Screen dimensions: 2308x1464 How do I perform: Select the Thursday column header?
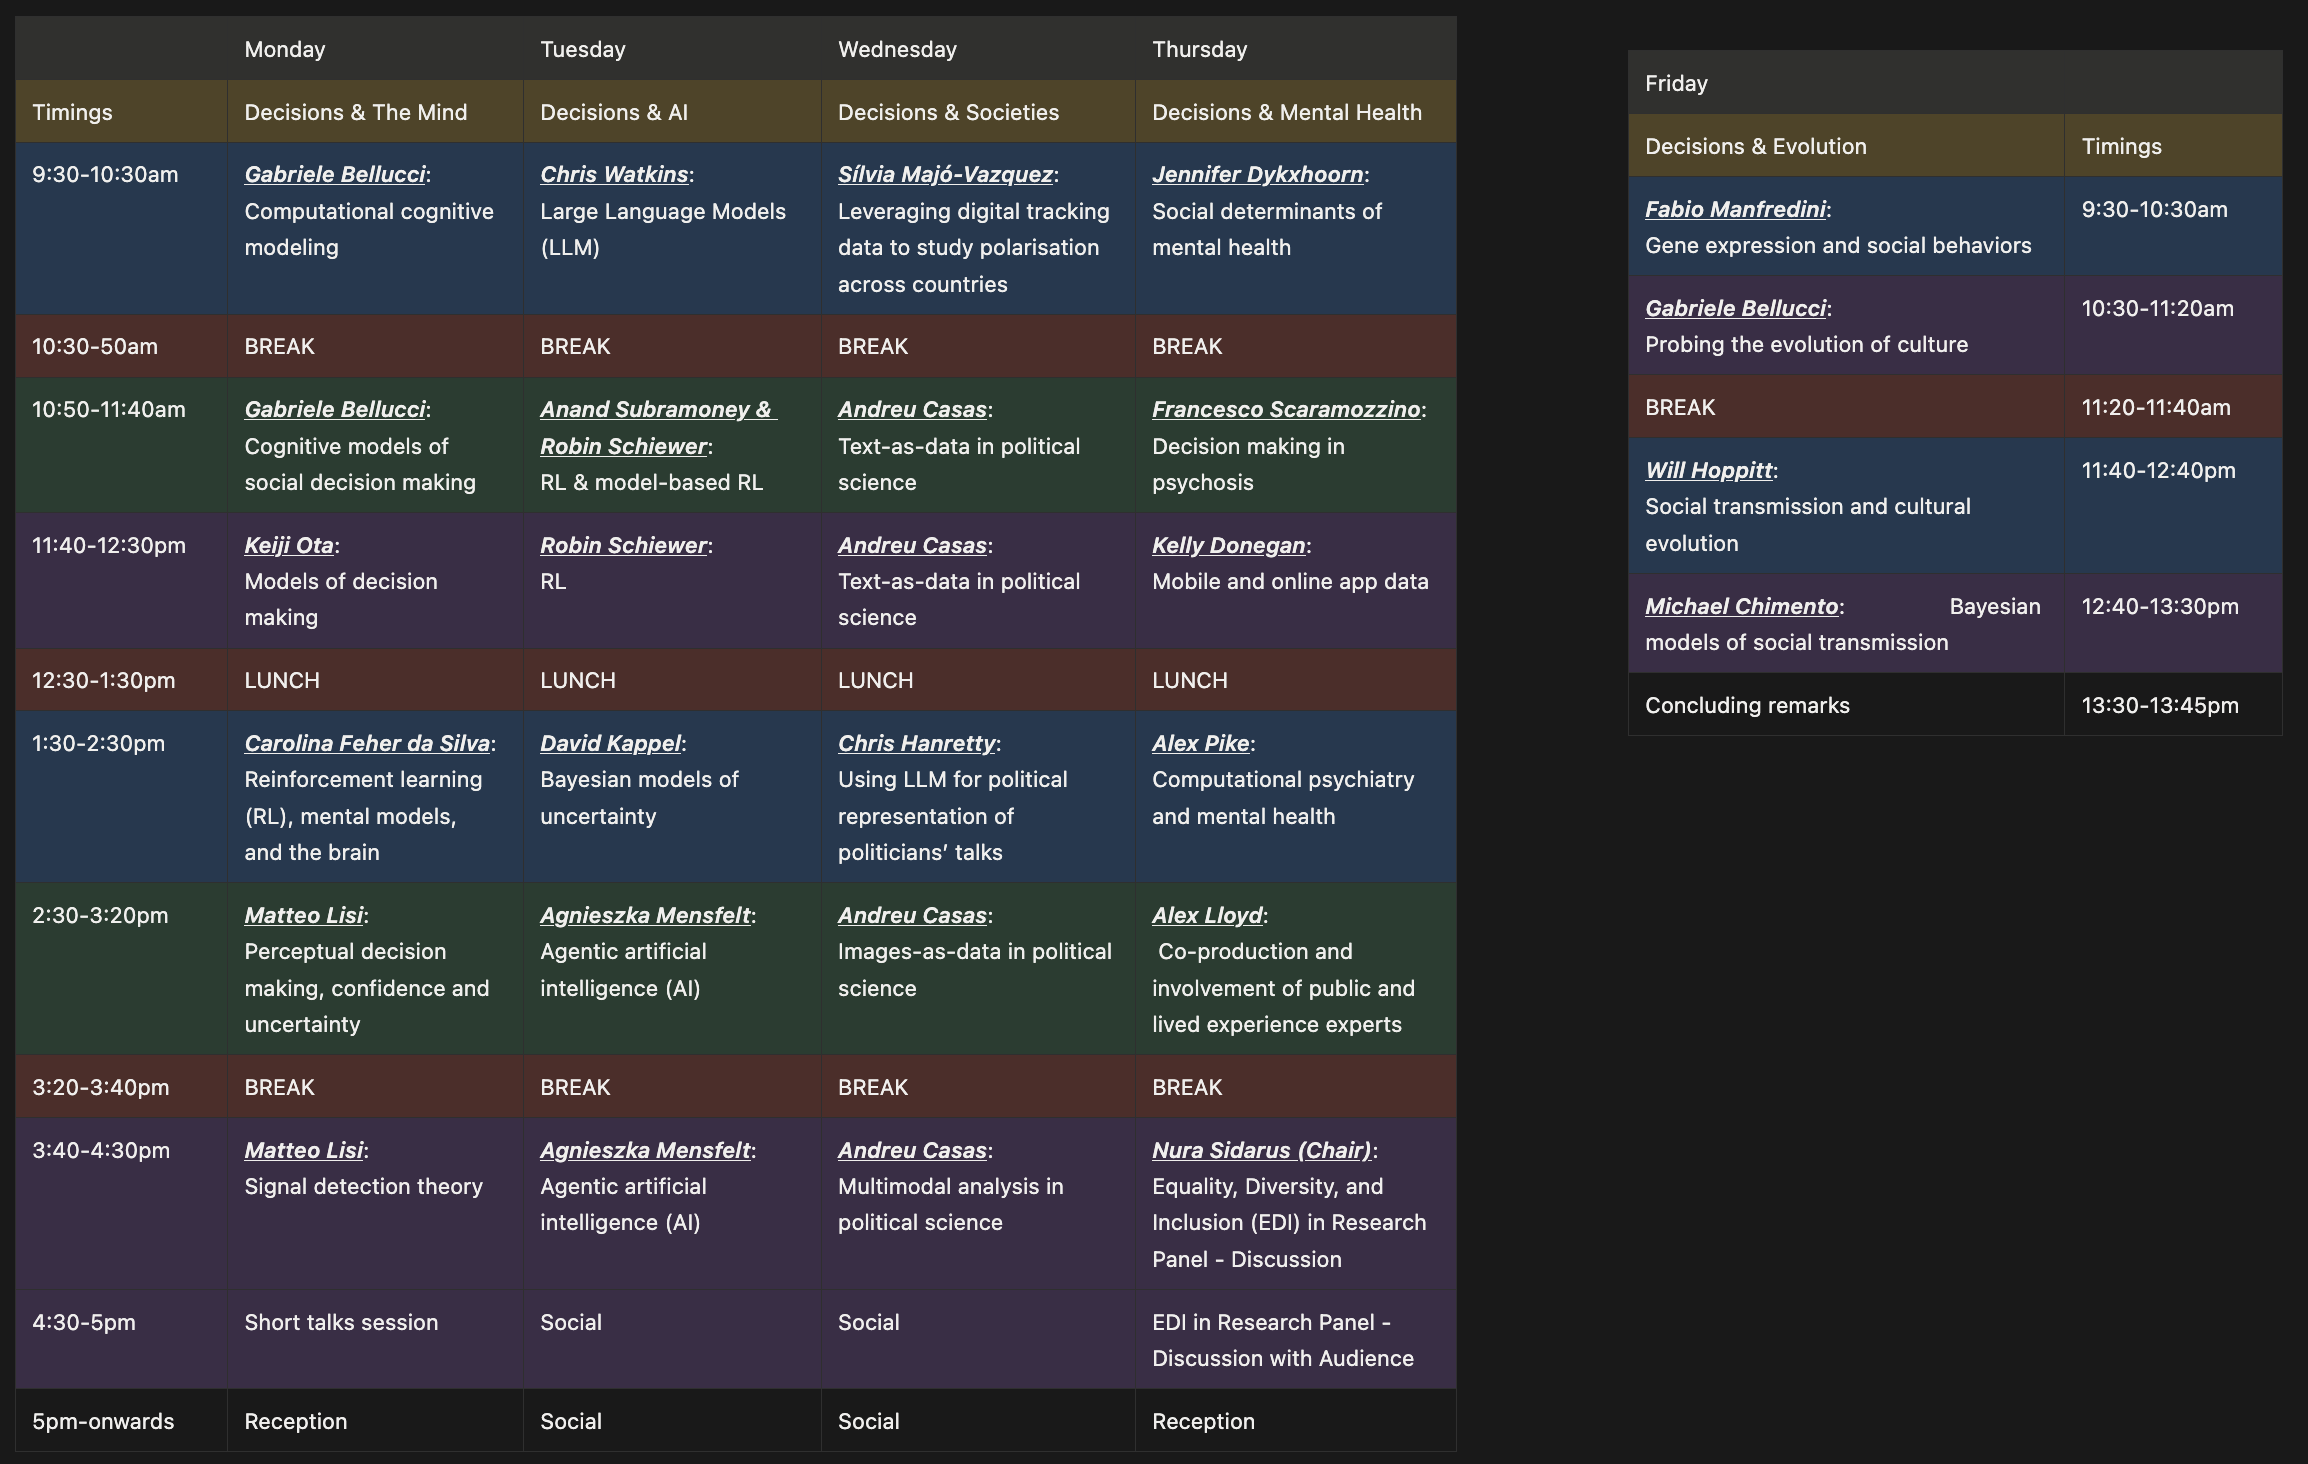[1198, 49]
